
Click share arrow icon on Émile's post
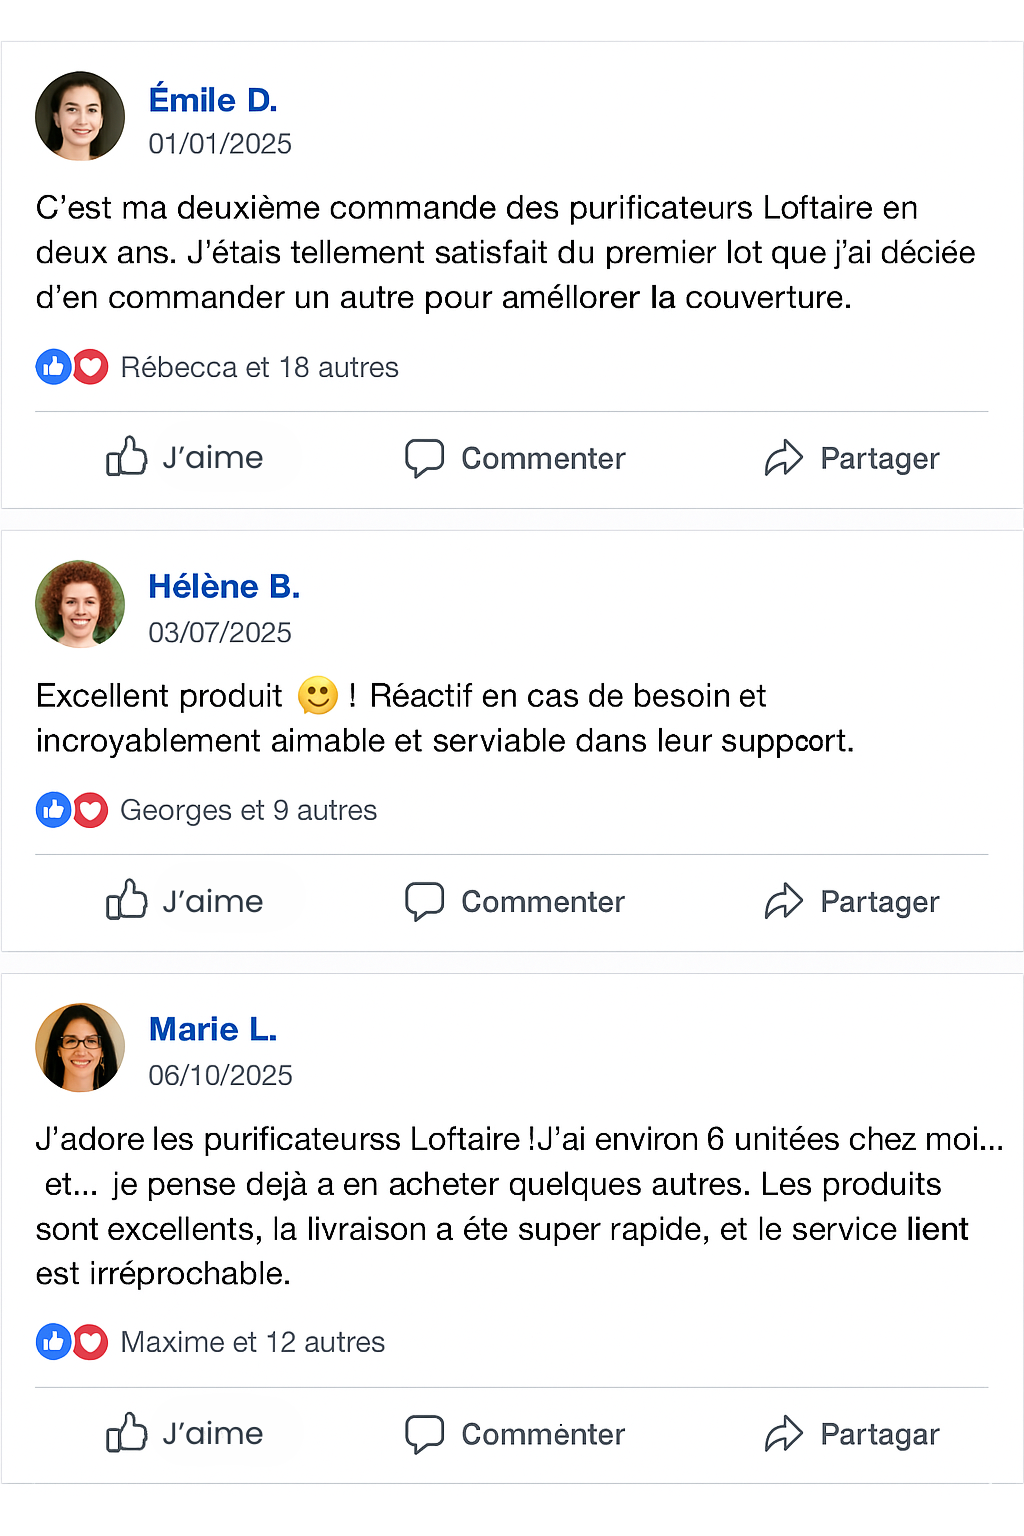(x=784, y=458)
